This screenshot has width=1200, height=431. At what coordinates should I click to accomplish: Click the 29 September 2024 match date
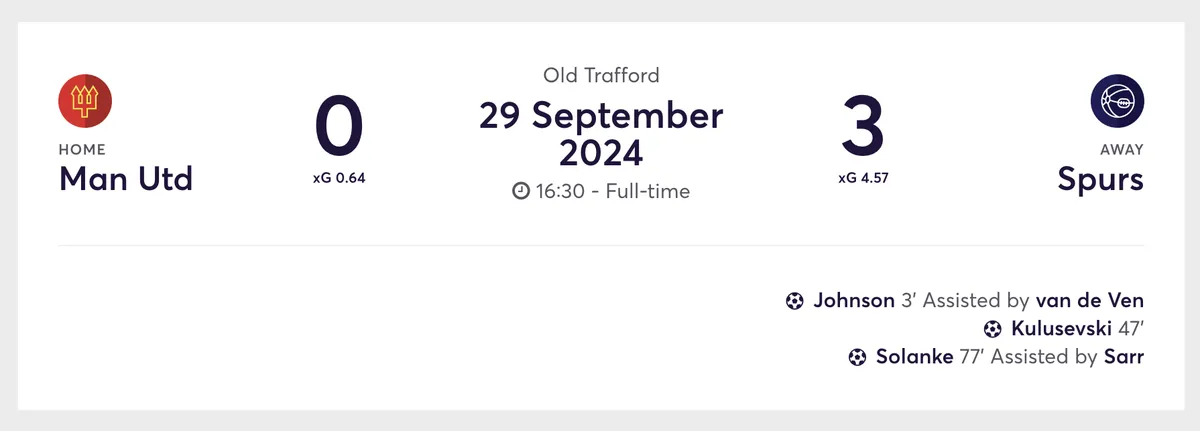click(601, 134)
